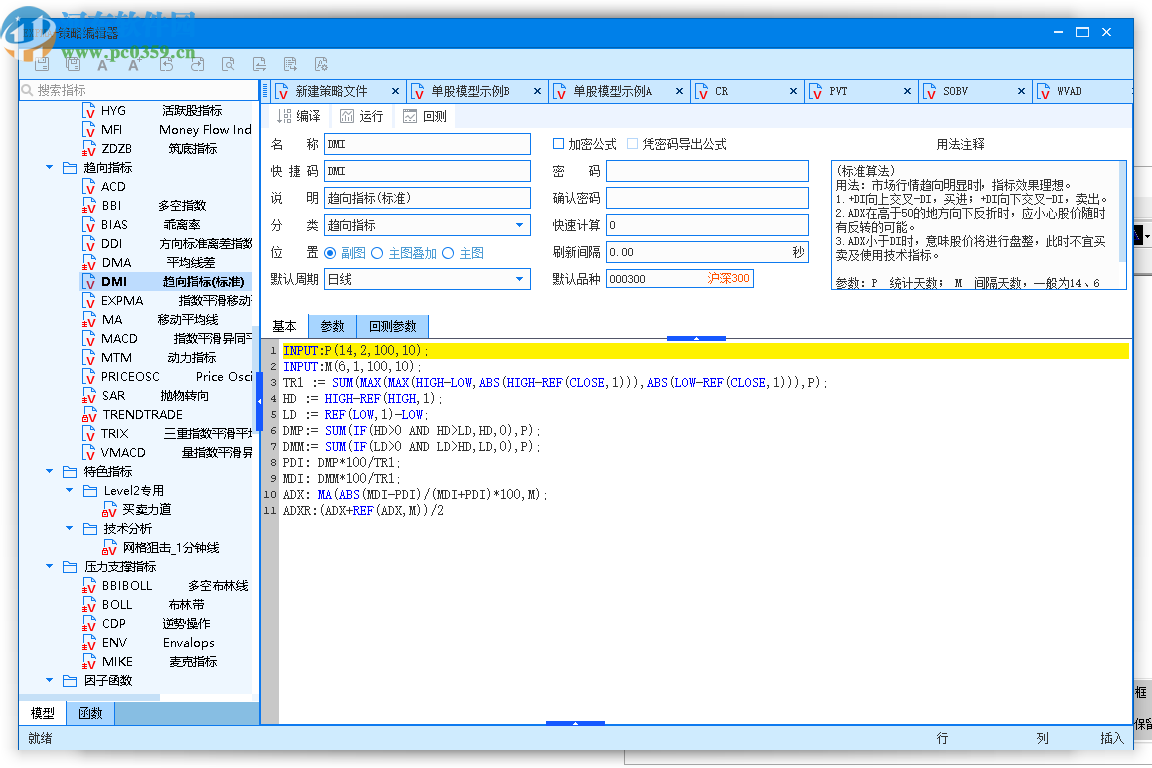Image resolution: width=1152 pixels, height=768 pixels.
Task: Switch to 函数 tab at bottom
Action: coord(90,713)
